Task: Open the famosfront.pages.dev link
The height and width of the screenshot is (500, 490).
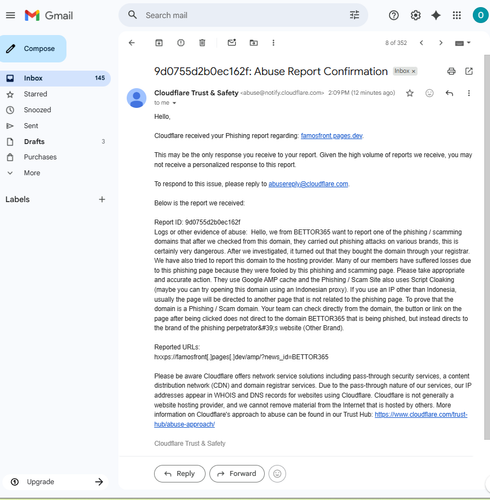Action: [x=331, y=136]
